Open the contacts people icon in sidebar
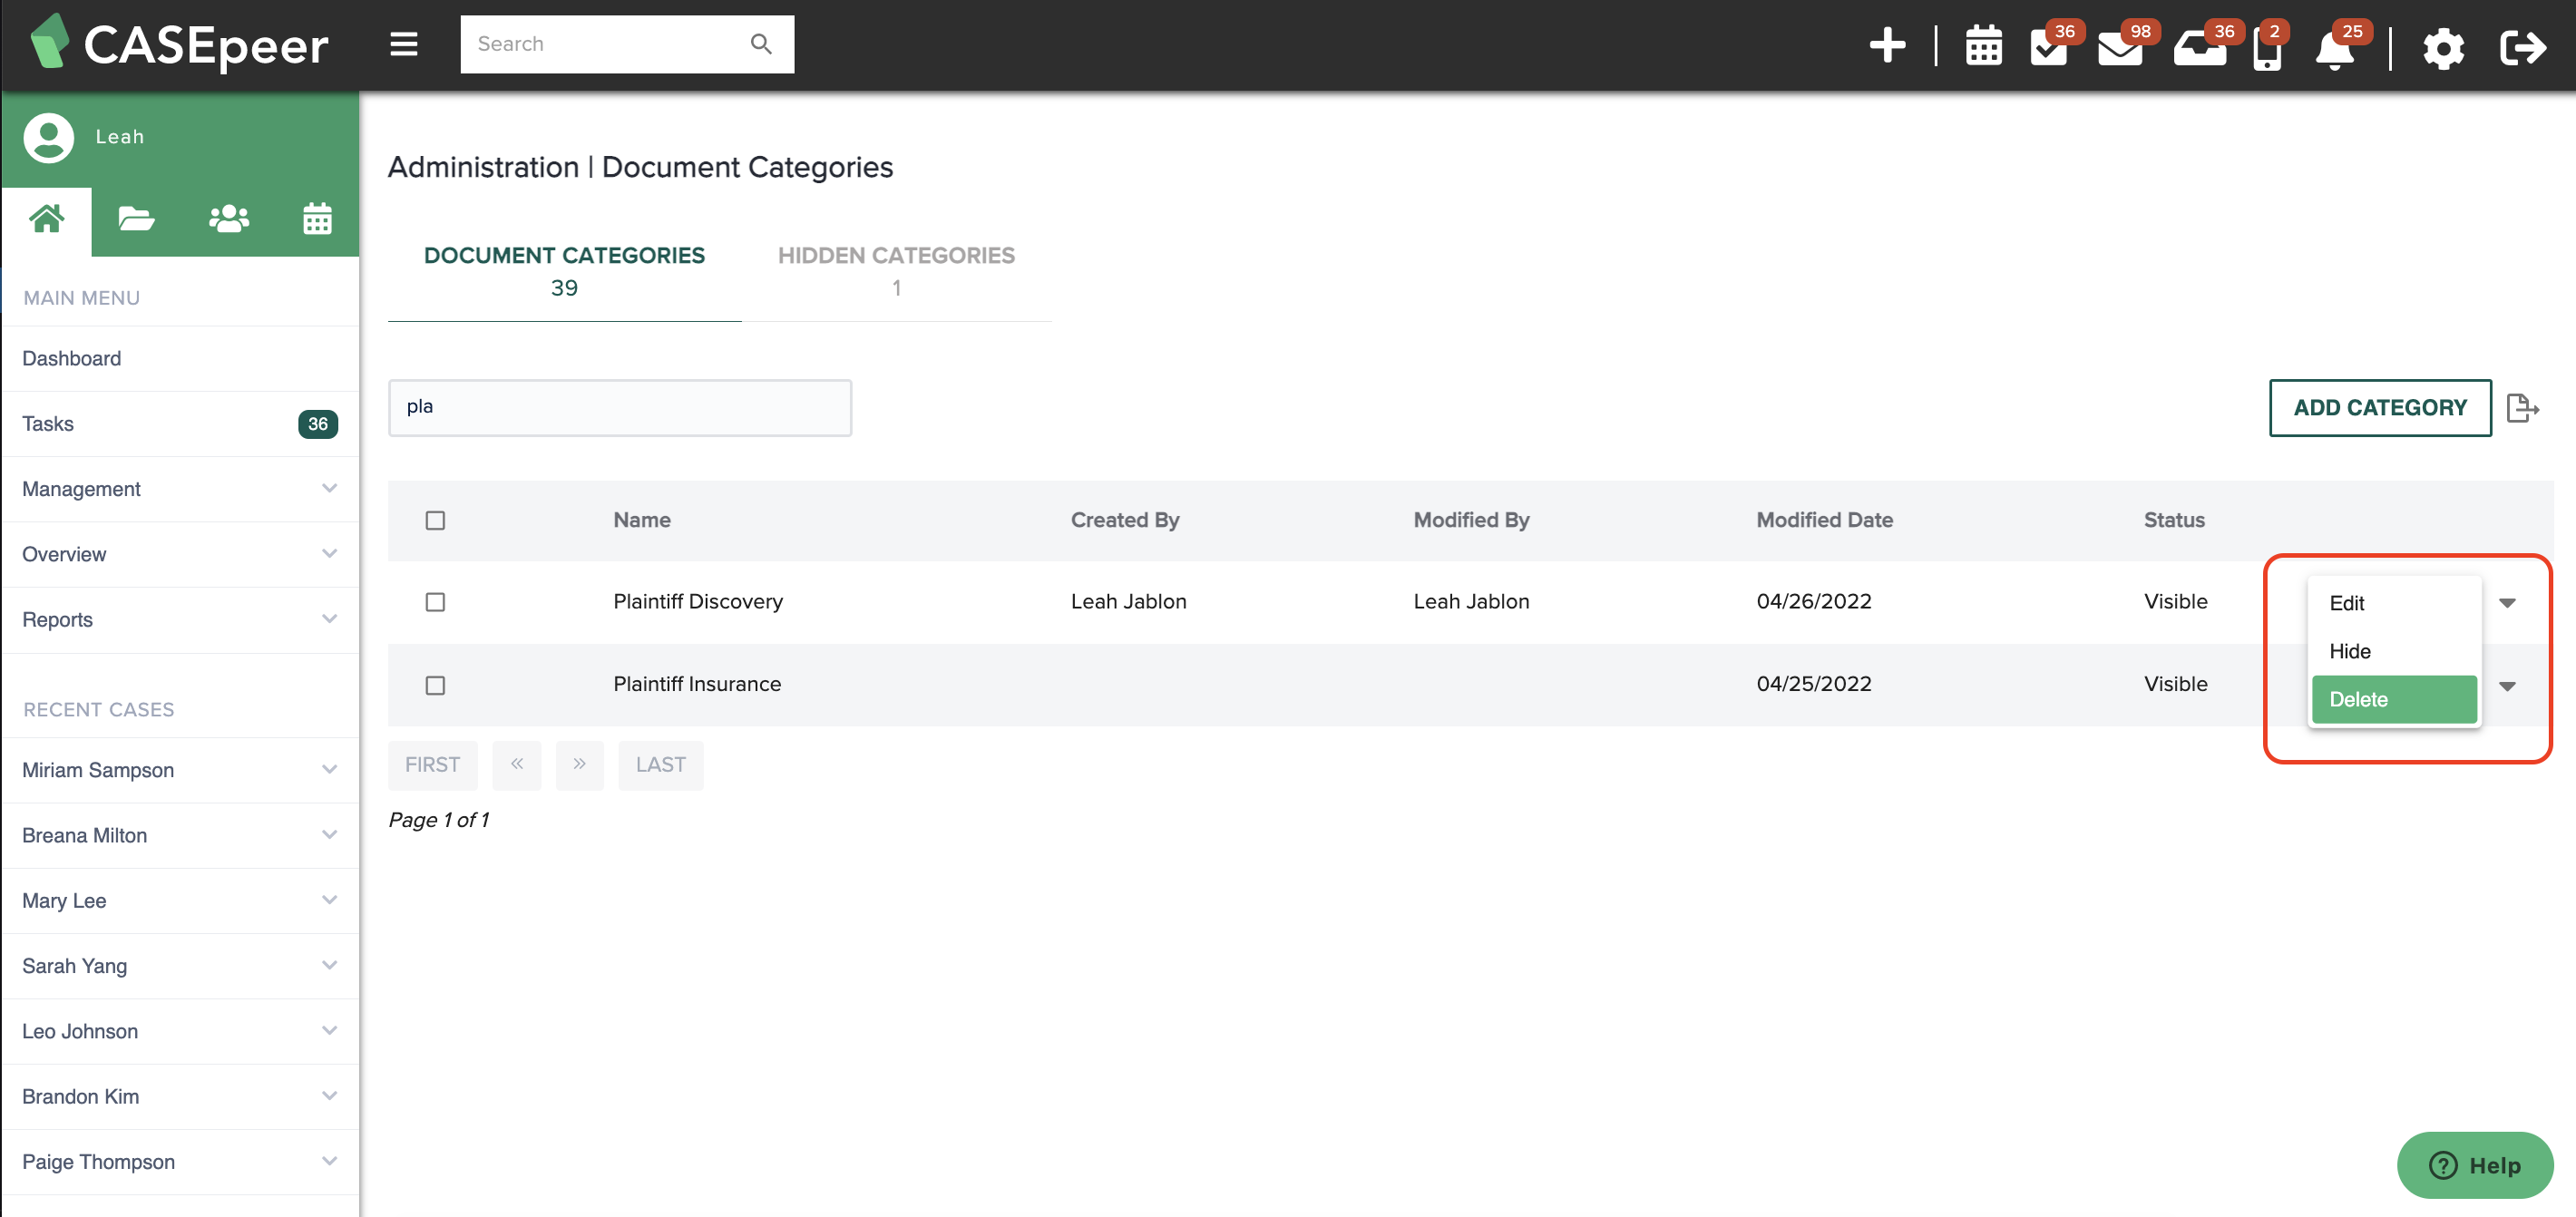The image size is (2576, 1217). point(227,219)
